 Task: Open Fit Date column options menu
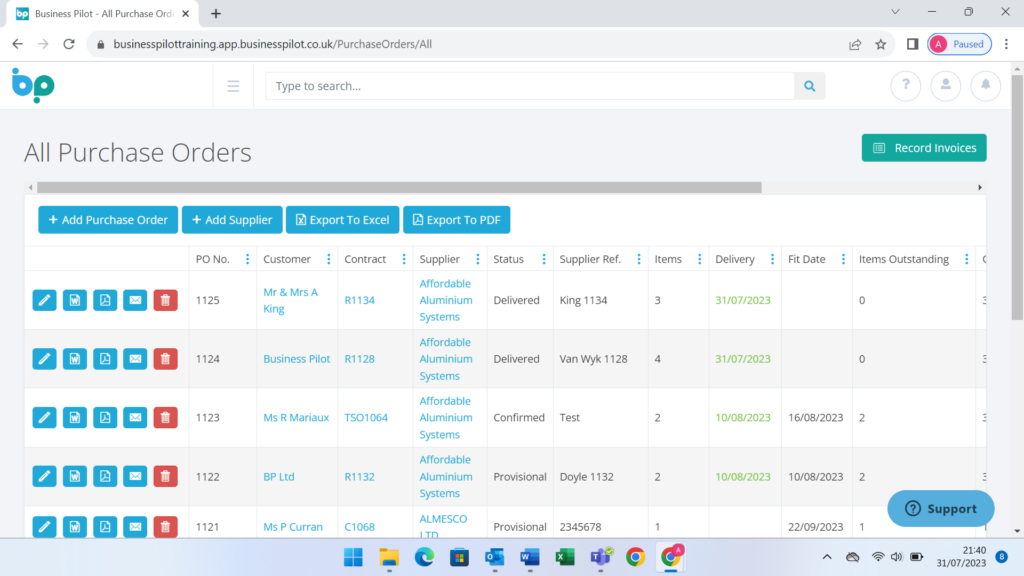click(x=843, y=259)
